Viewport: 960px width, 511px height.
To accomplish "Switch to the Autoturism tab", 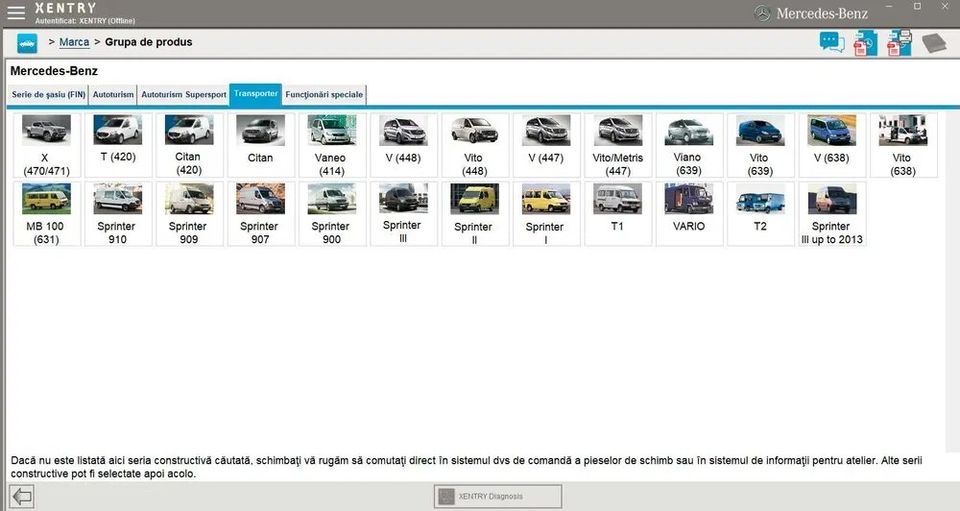I will tap(113, 95).
